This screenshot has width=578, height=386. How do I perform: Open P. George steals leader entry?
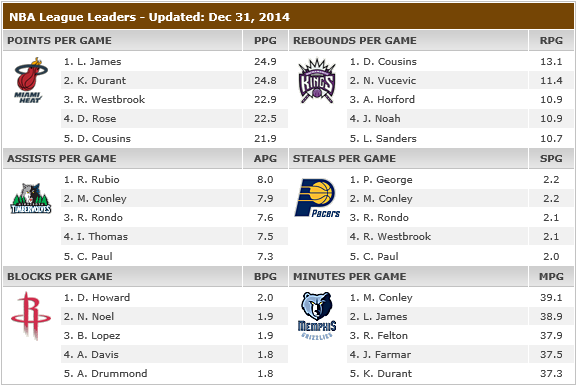(x=381, y=180)
